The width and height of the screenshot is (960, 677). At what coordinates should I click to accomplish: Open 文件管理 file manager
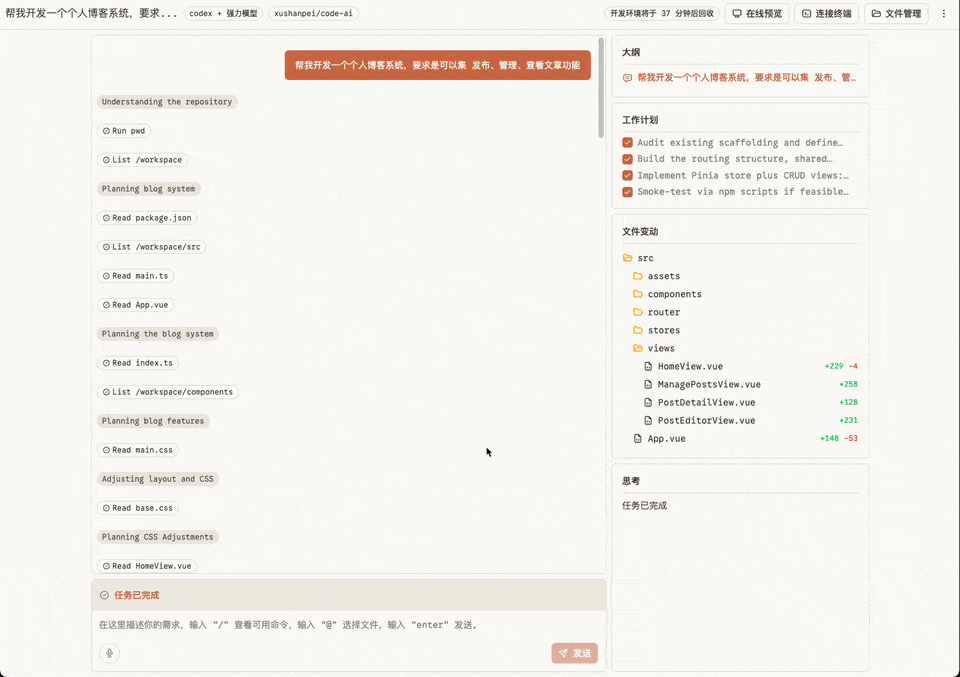(x=896, y=13)
